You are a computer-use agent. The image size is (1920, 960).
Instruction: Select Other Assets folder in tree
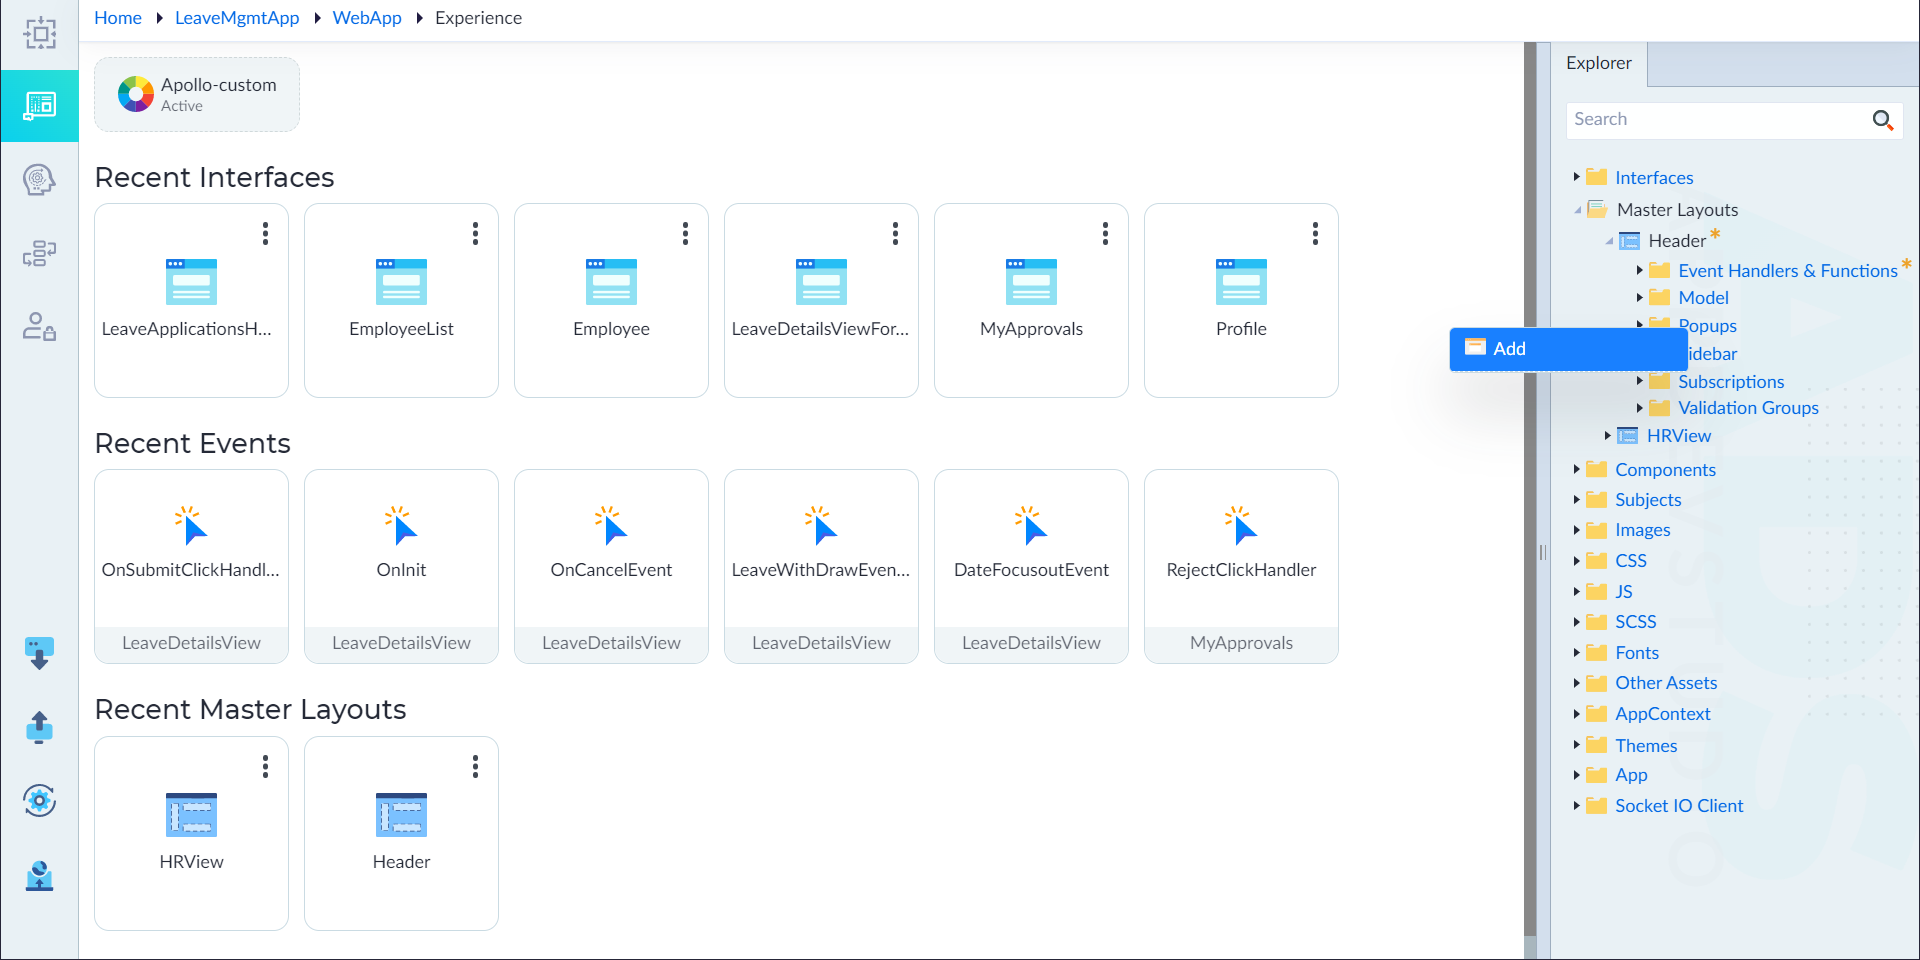tap(1666, 683)
